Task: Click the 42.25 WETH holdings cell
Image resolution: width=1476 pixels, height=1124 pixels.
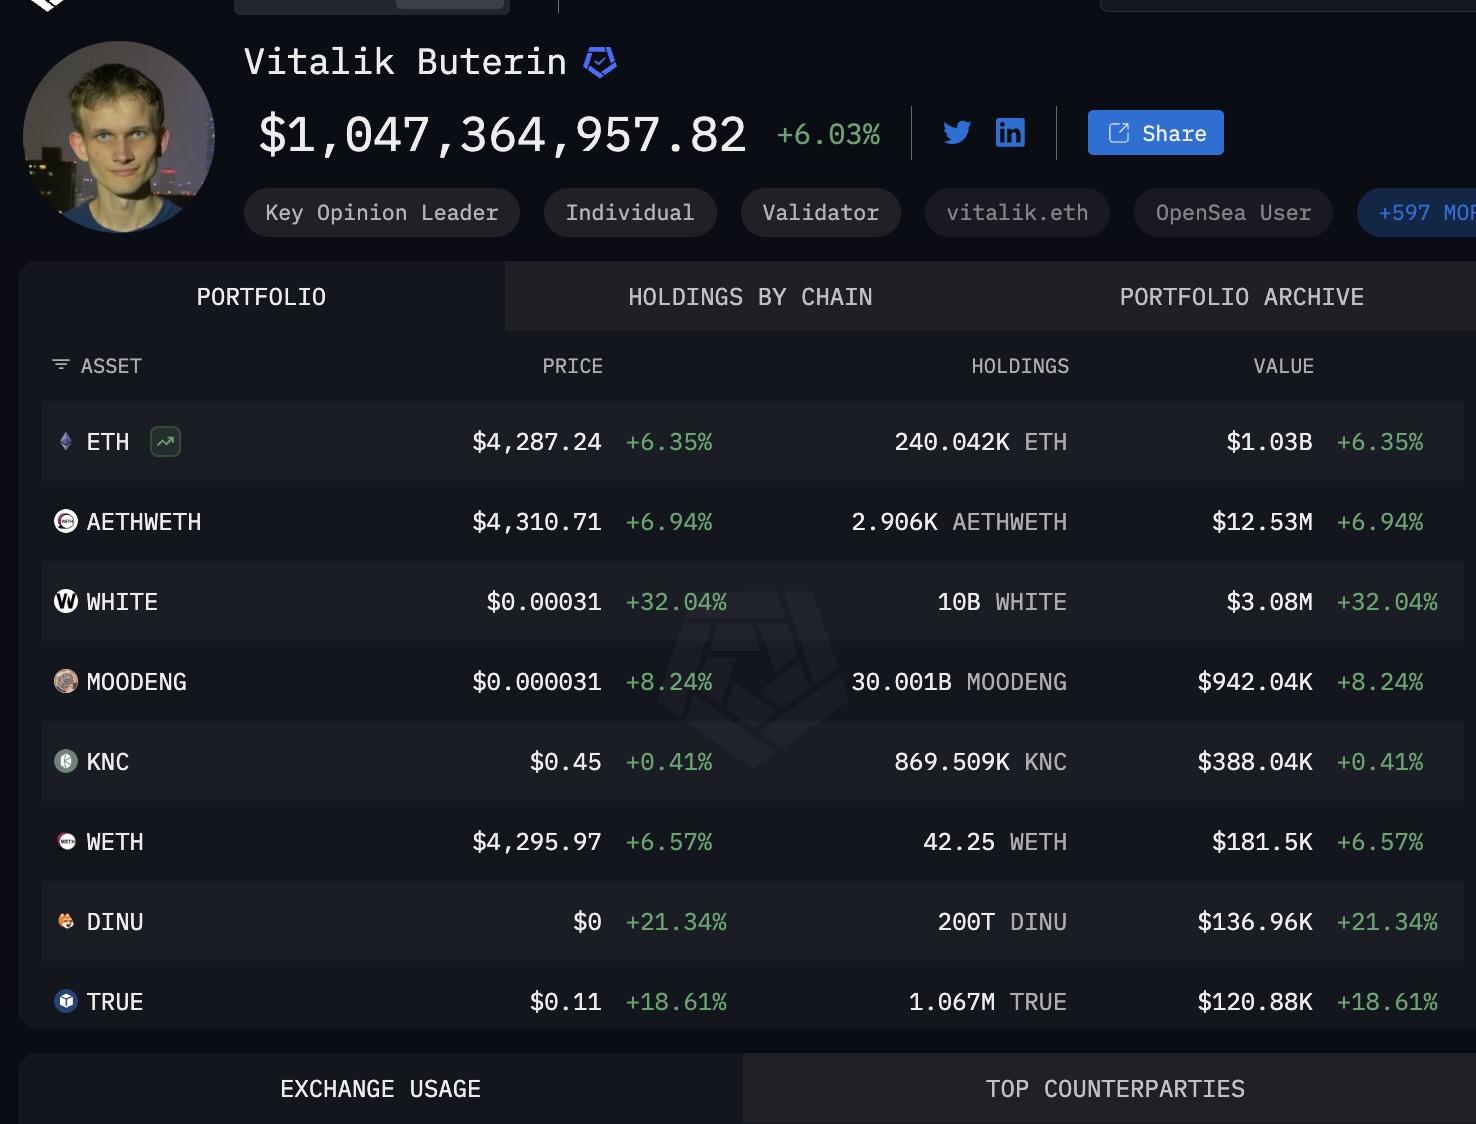Action: click(x=995, y=842)
